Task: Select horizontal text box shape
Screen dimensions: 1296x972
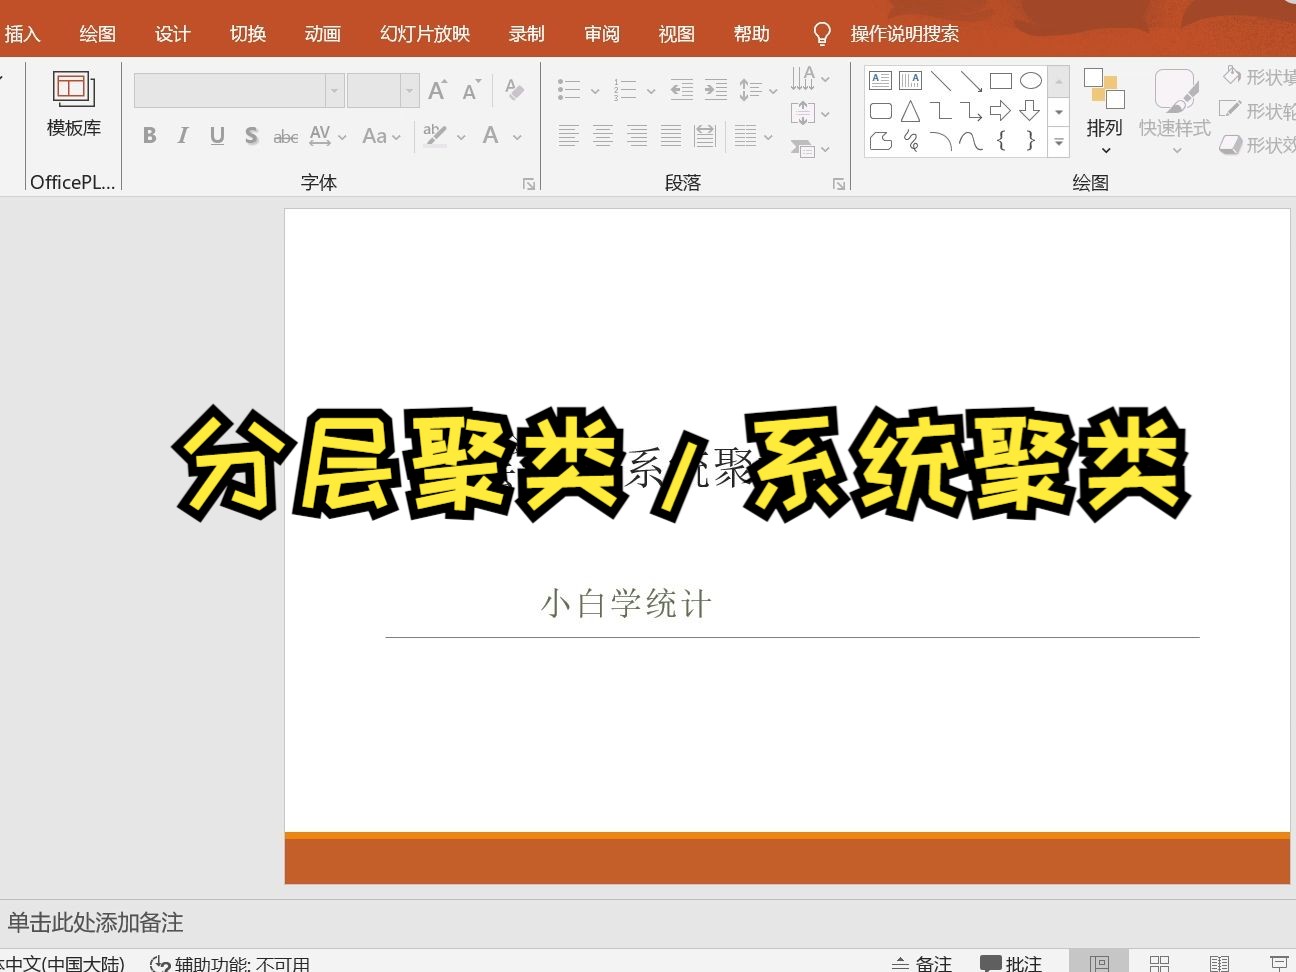Action: [881, 81]
